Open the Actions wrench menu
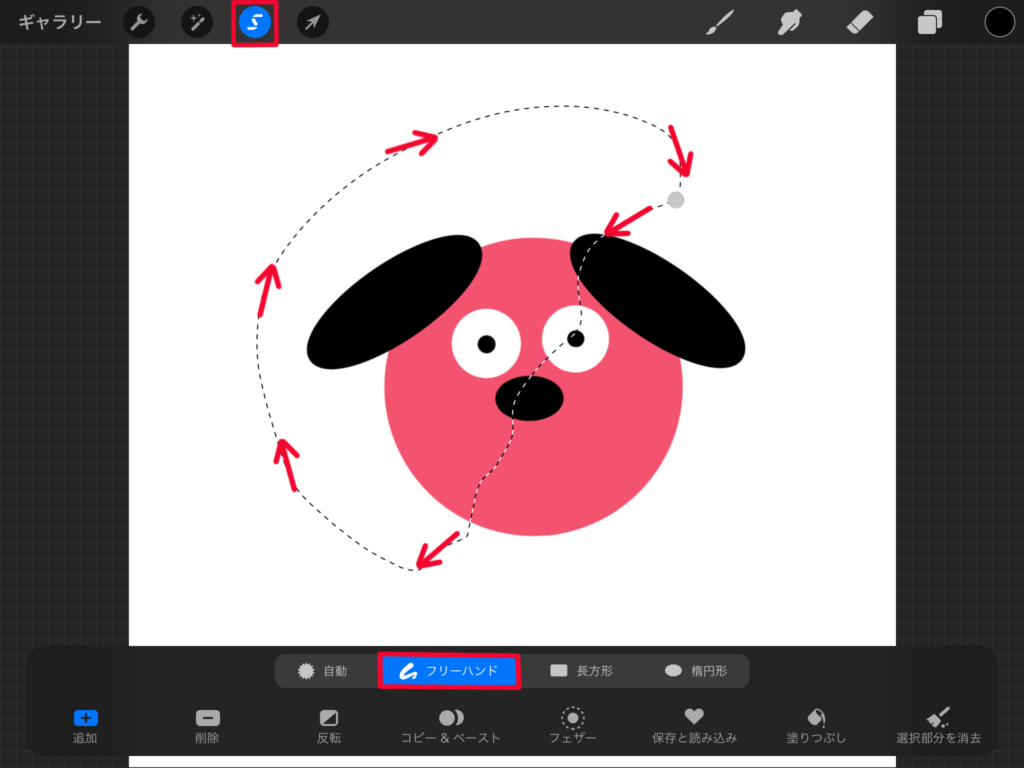The height and width of the screenshot is (768, 1024). pyautogui.click(x=139, y=22)
